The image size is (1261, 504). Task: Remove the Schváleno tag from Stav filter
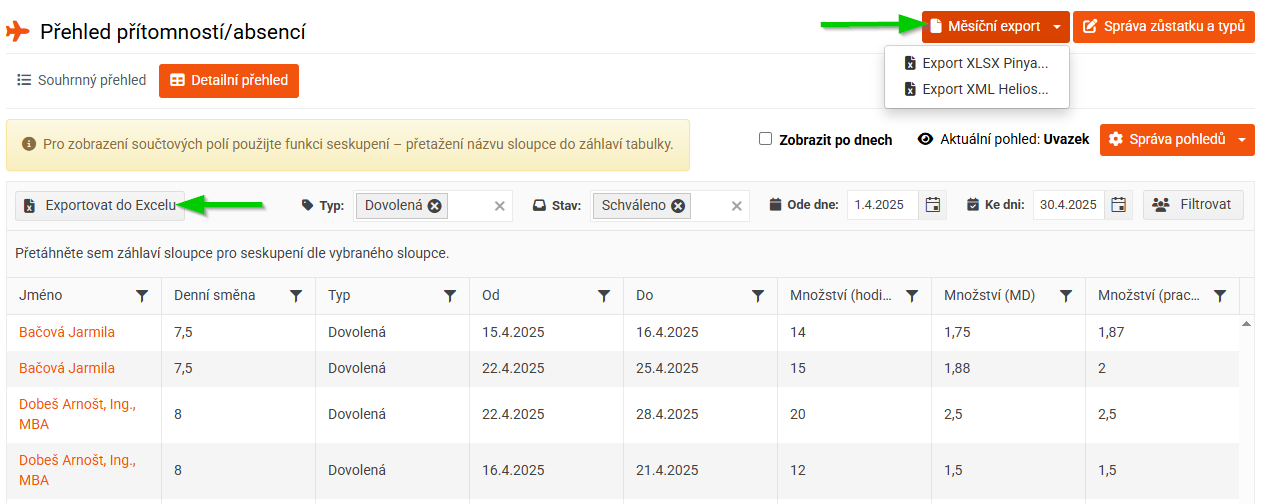pyautogui.click(x=678, y=206)
